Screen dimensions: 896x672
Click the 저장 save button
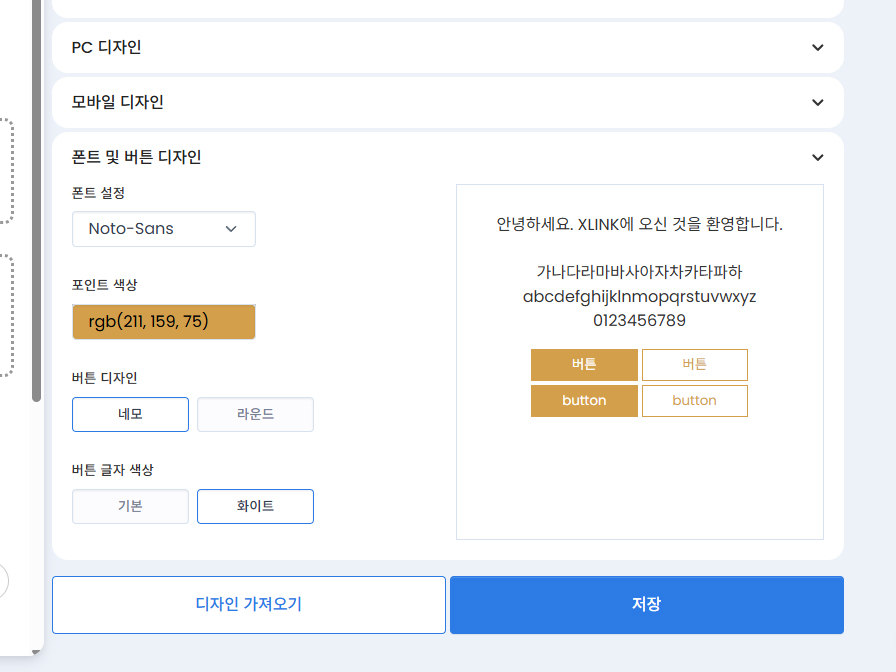pos(646,605)
